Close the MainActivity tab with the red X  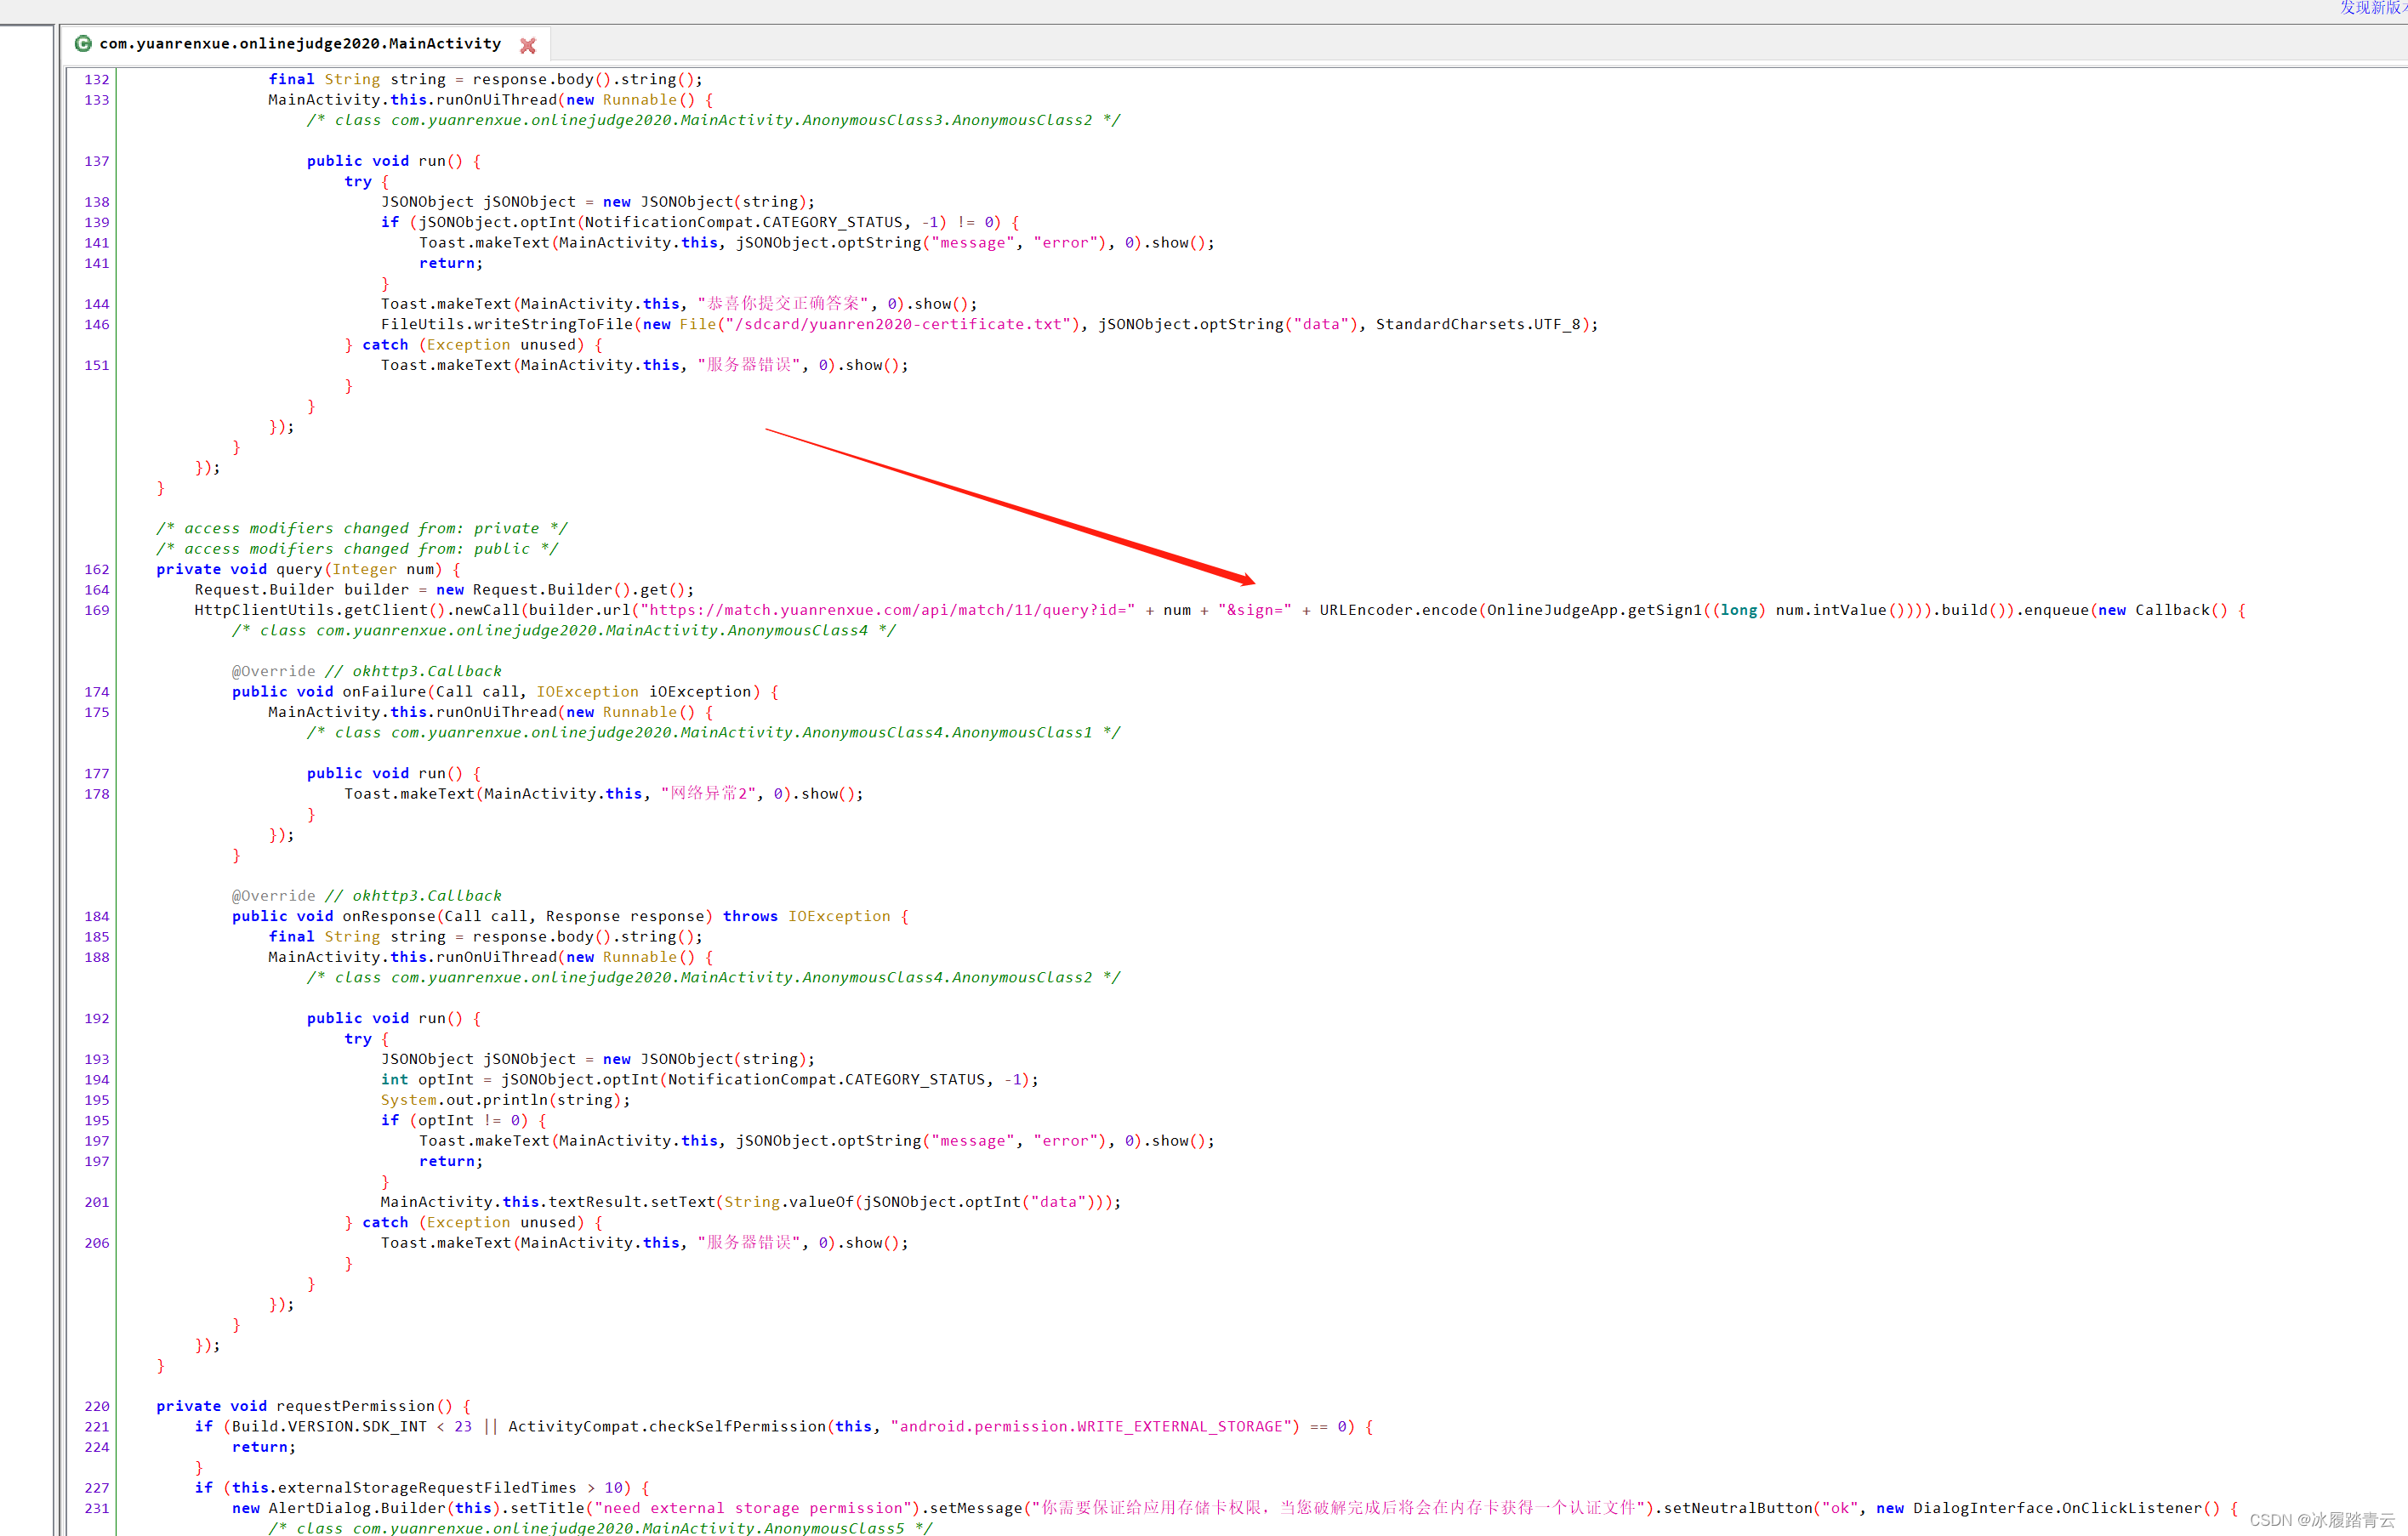click(x=528, y=45)
